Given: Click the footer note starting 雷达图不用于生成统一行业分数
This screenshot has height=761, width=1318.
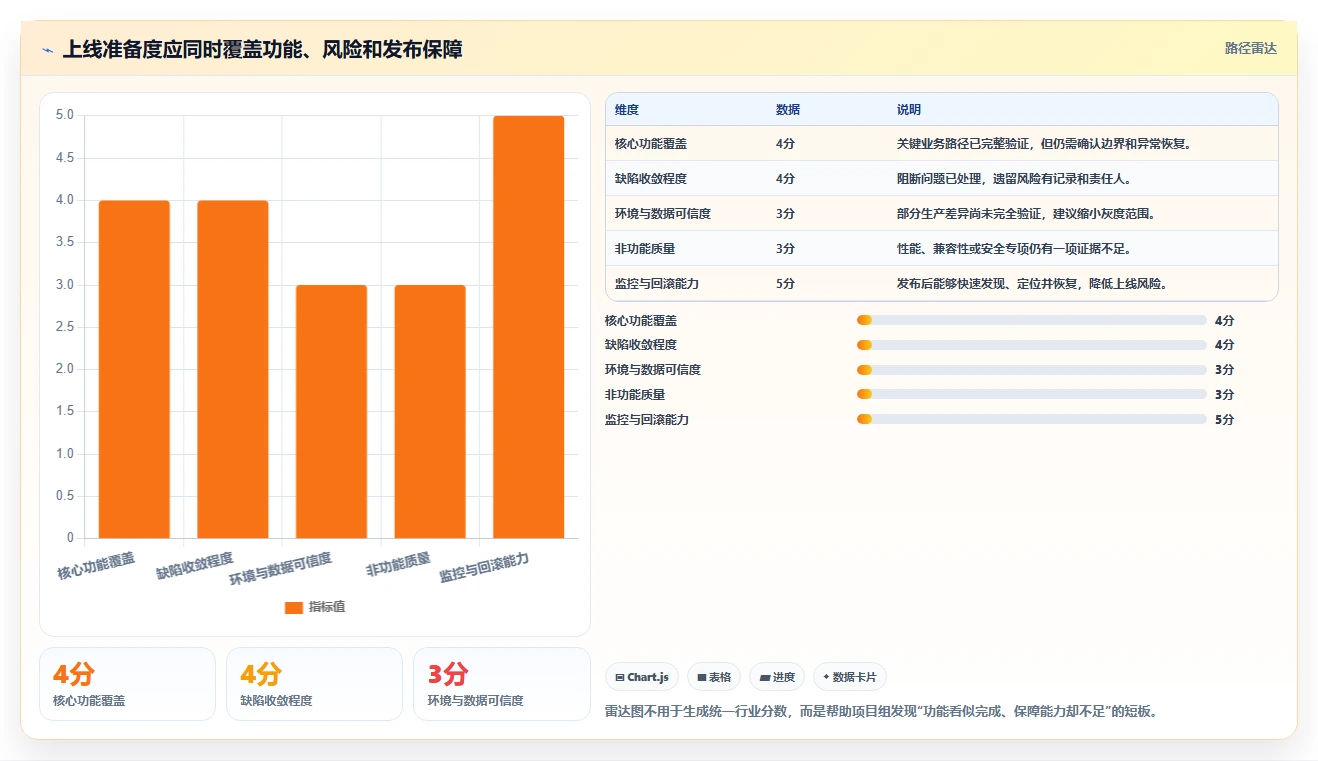Looking at the screenshot, I should [881, 712].
